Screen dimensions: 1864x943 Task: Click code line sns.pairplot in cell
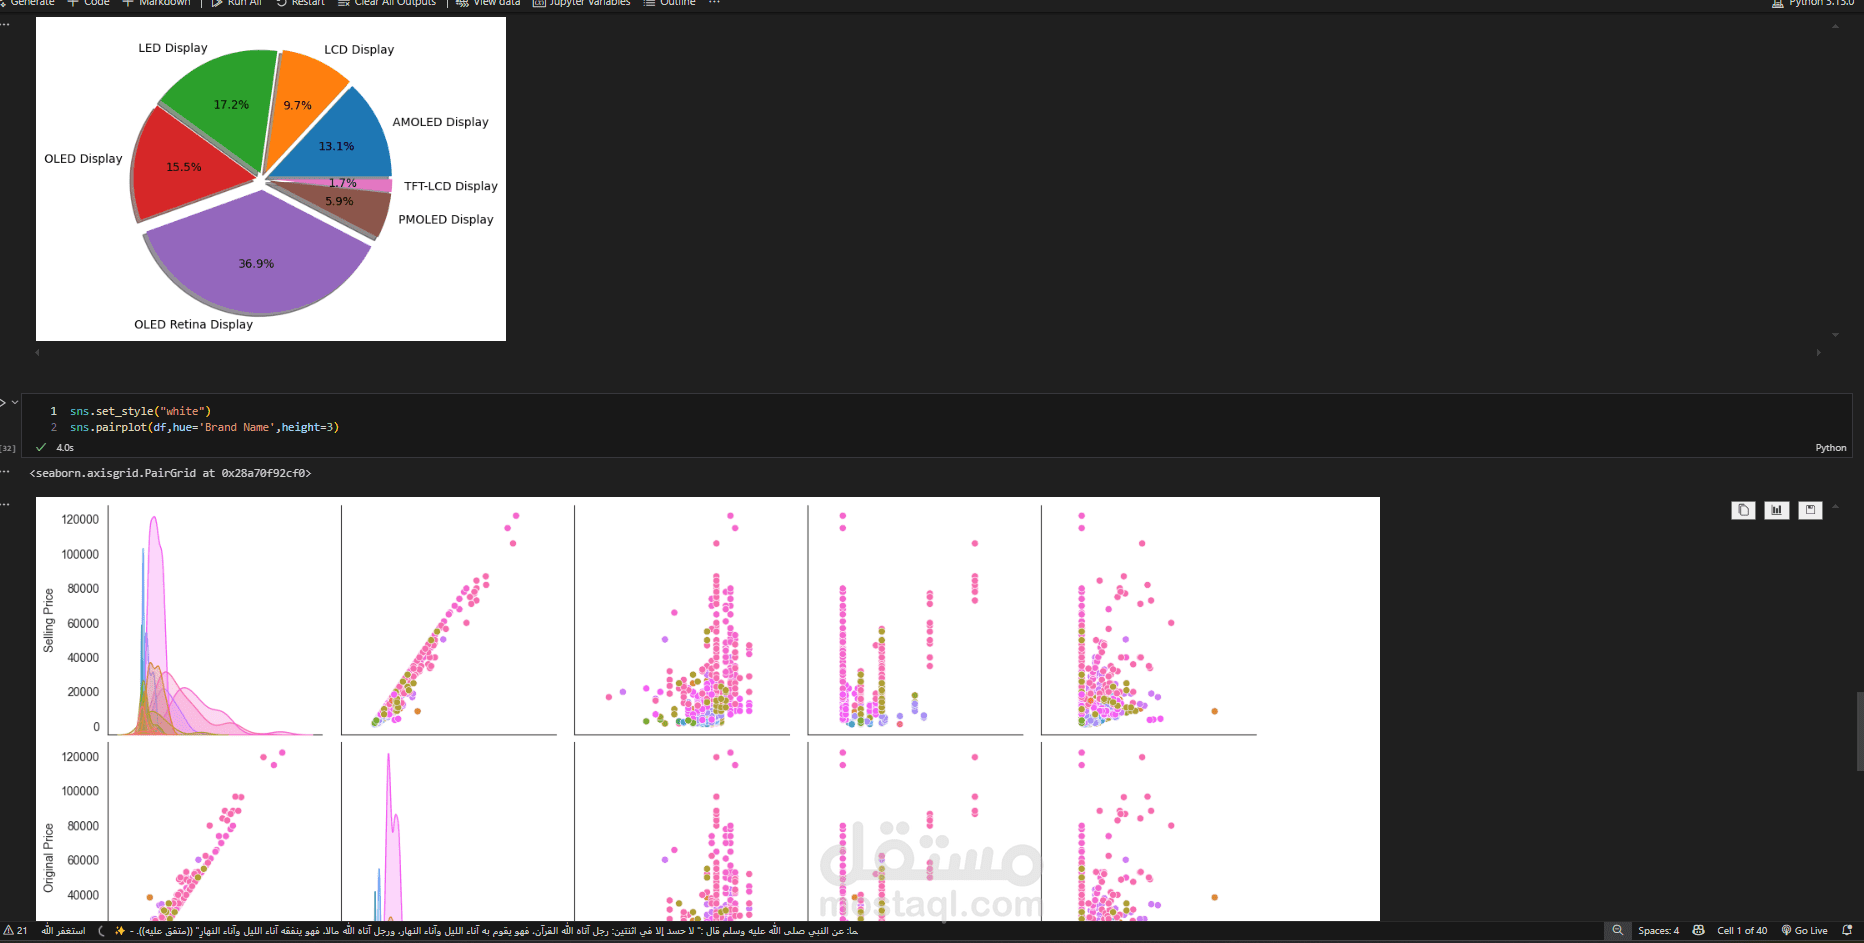click(x=204, y=427)
